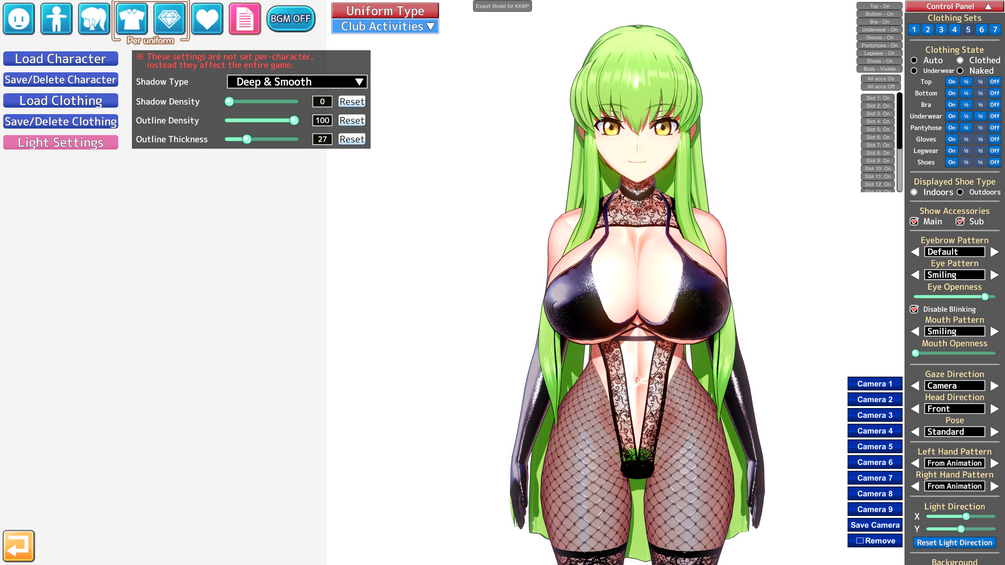Adjust Shadow Density slider
The image size is (1005, 565).
[x=262, y=101]
